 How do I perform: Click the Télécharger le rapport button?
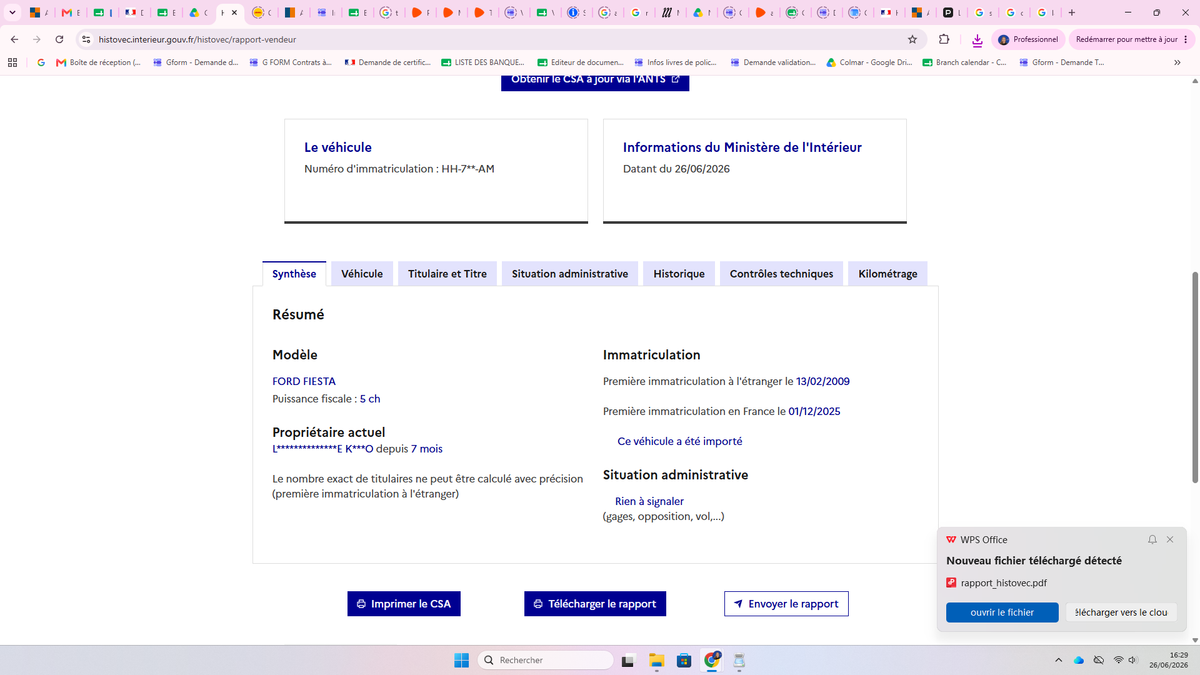pyautogui.click(x=595, y=604)
